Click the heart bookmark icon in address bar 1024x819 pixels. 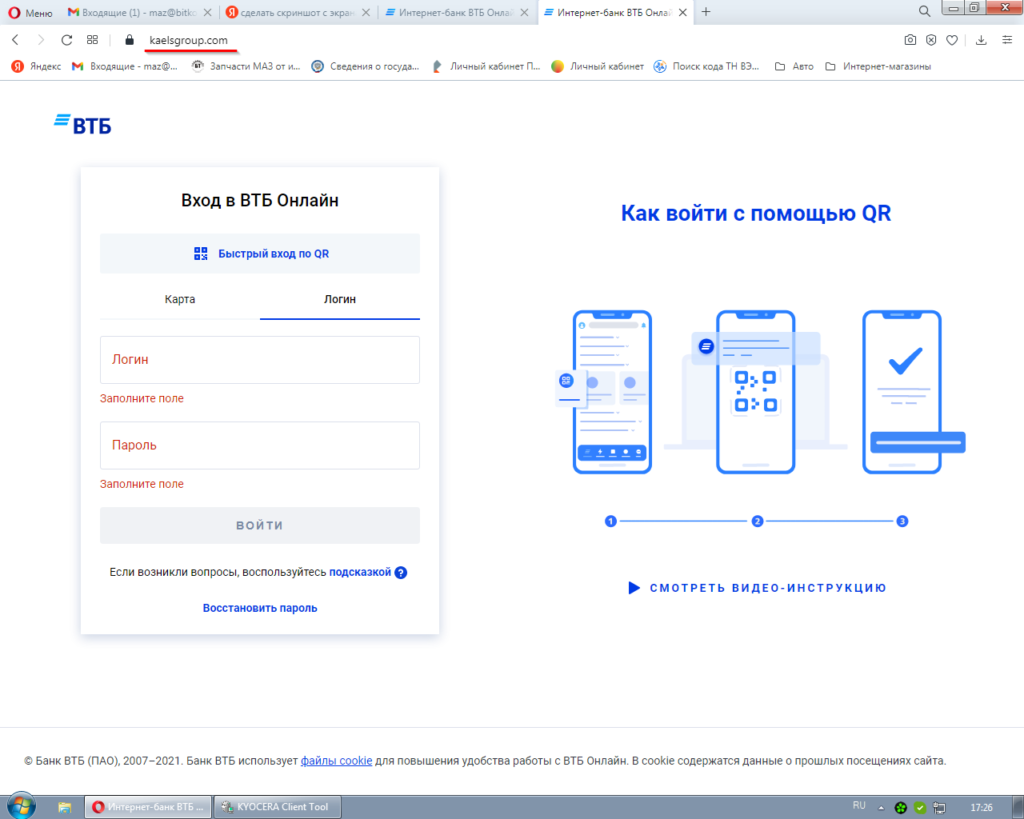(x=952, y=40)
